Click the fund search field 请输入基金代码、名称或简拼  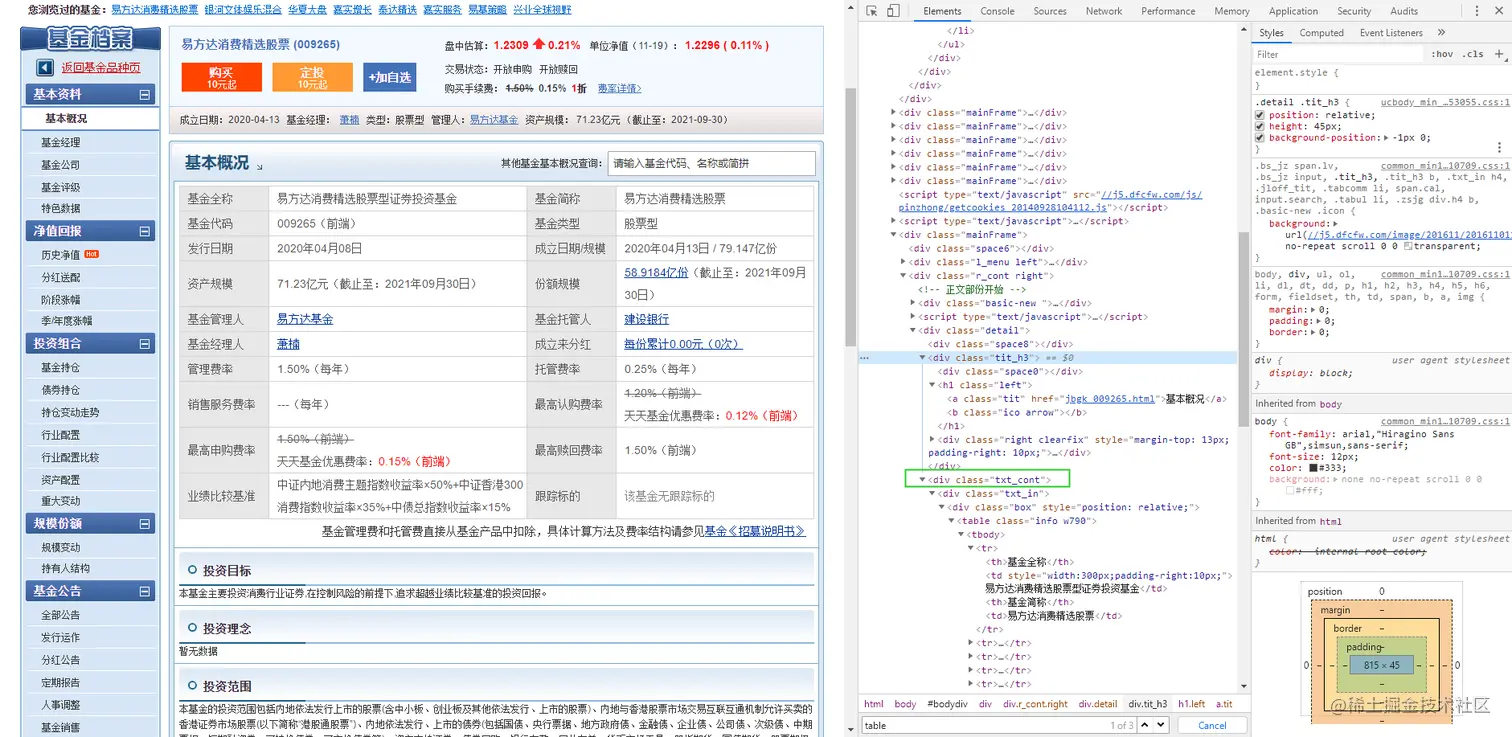[711, 163]
